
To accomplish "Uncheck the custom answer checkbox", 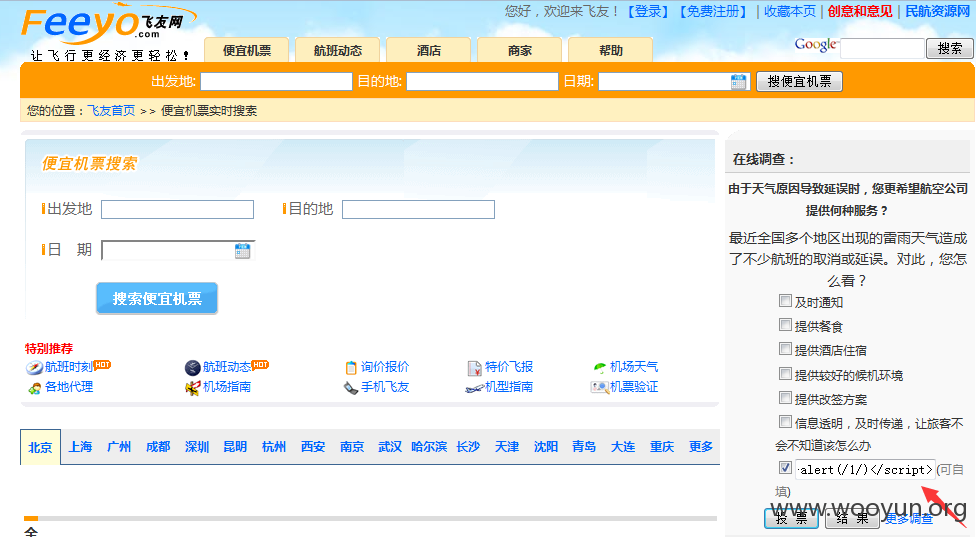I will [786, 467].
